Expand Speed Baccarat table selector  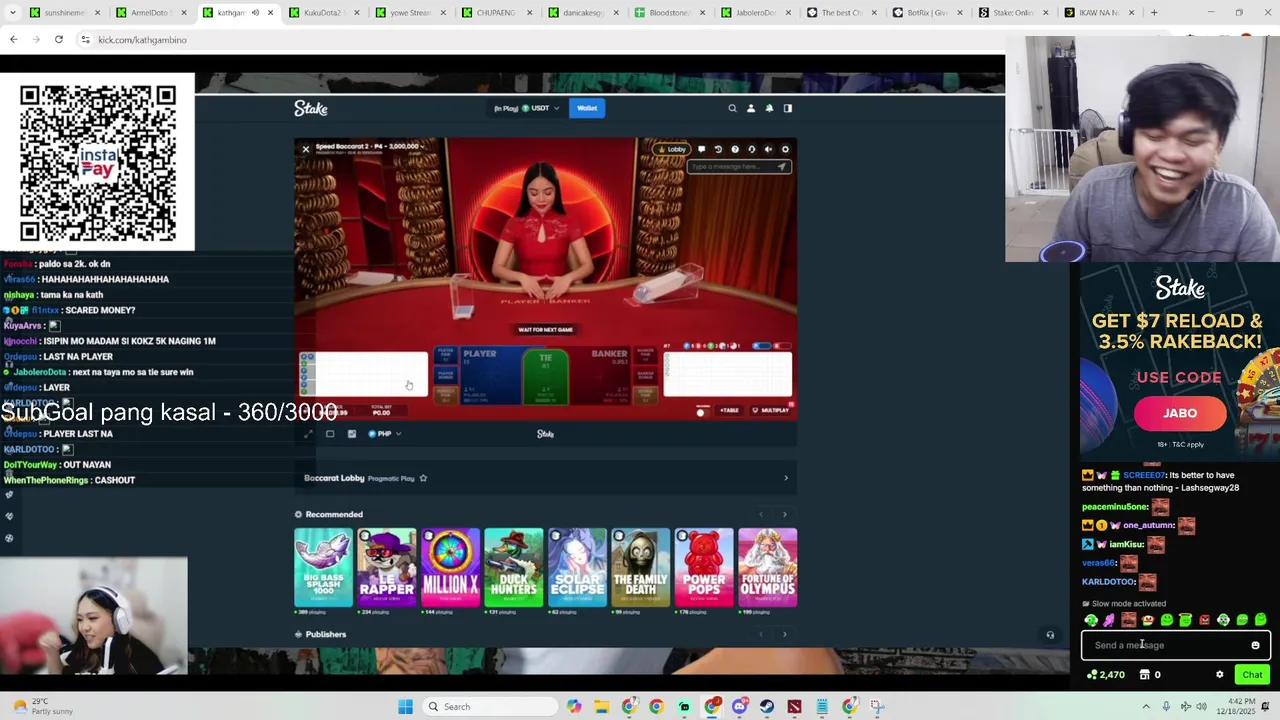369,147
